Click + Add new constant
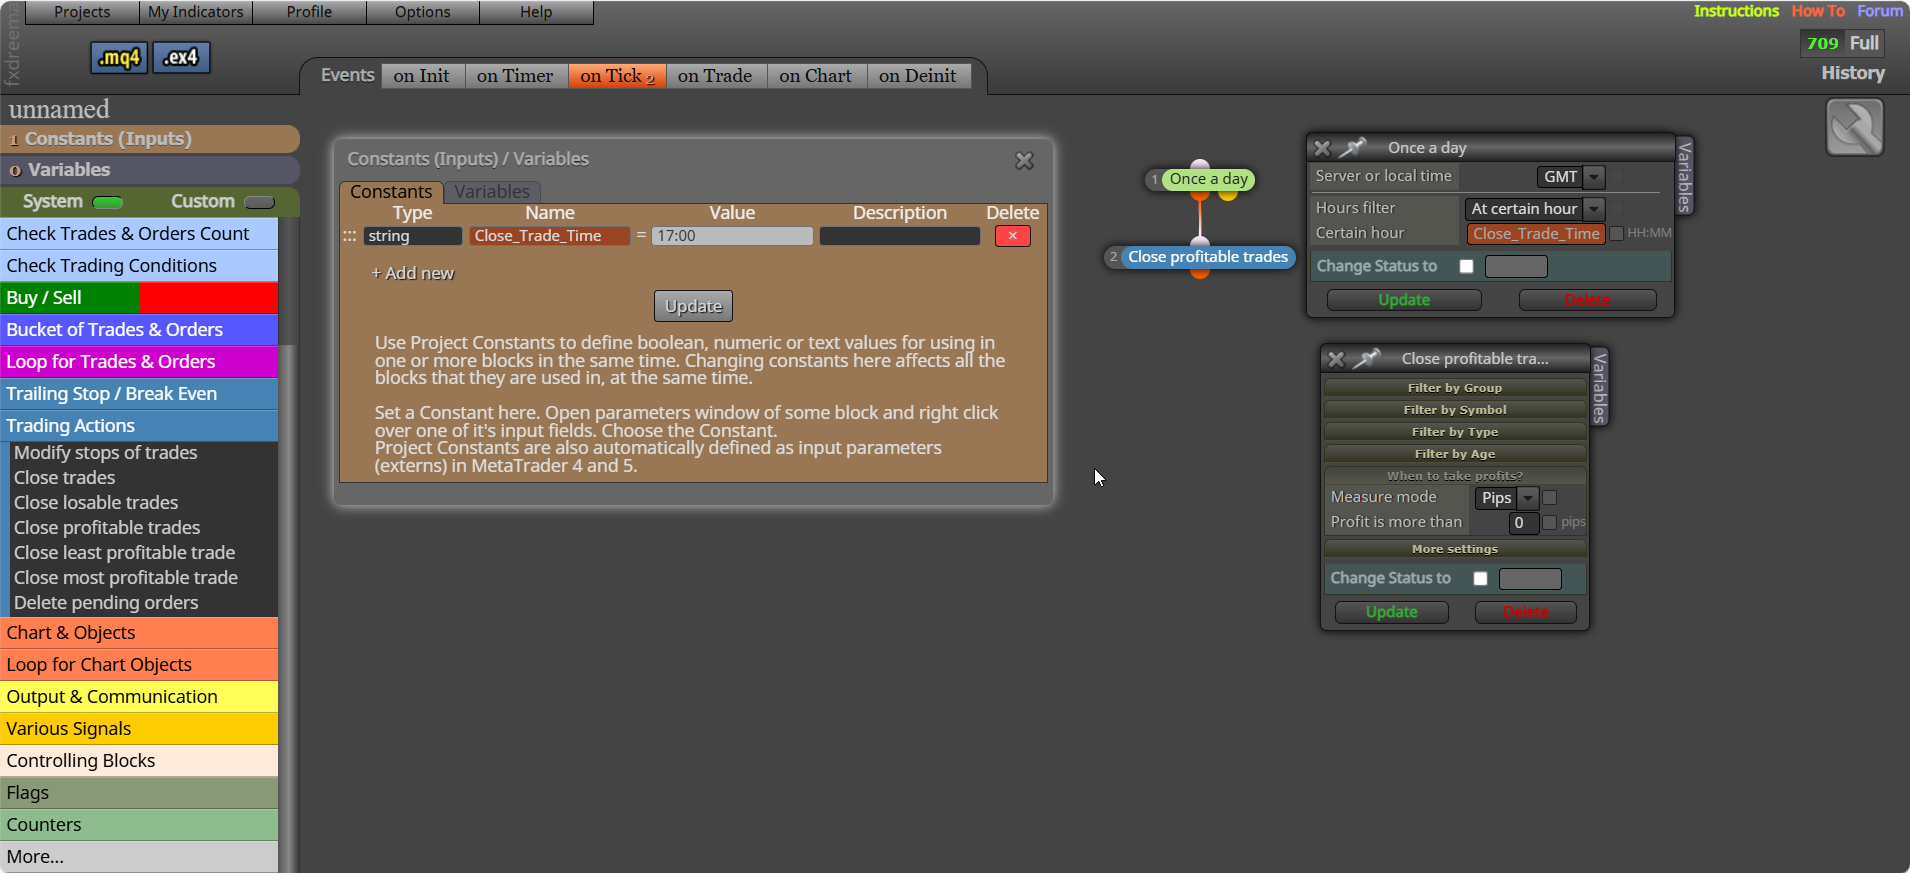This screenshot has height=873, width=1910. point(413,273)
